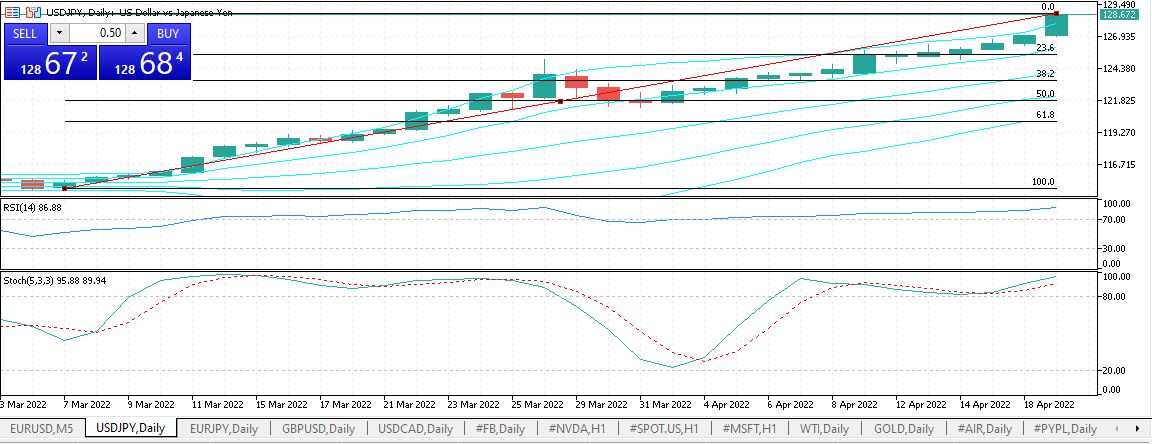Increase the lot volume with up arrow
This screenshot has height=444, width=1152.
click(134, 34)
